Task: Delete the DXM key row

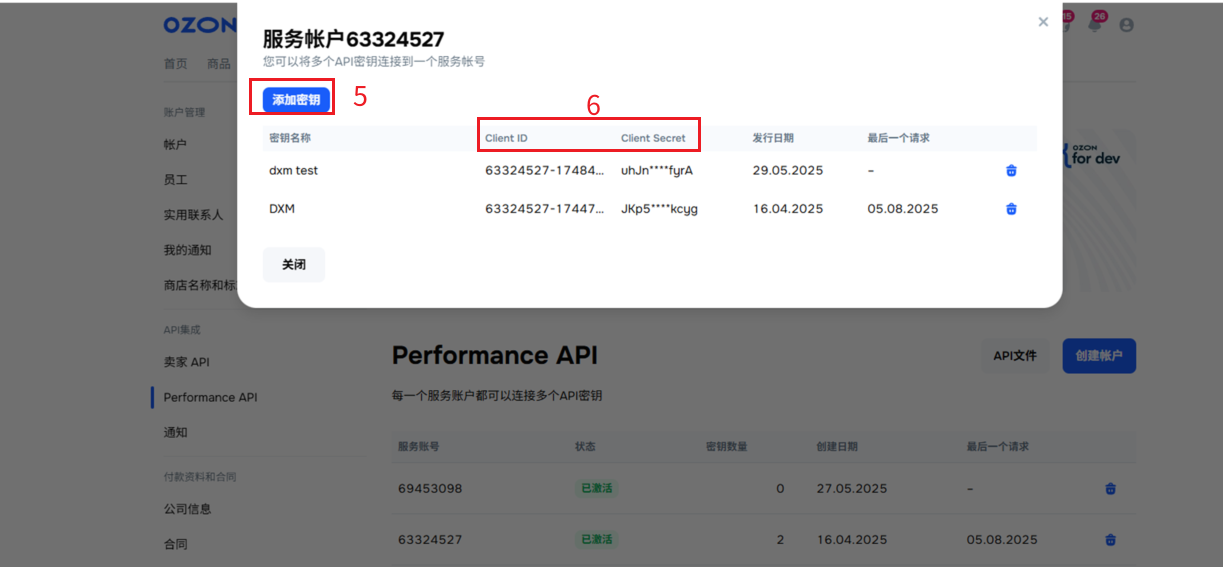Action: (x=1011, y=209)
